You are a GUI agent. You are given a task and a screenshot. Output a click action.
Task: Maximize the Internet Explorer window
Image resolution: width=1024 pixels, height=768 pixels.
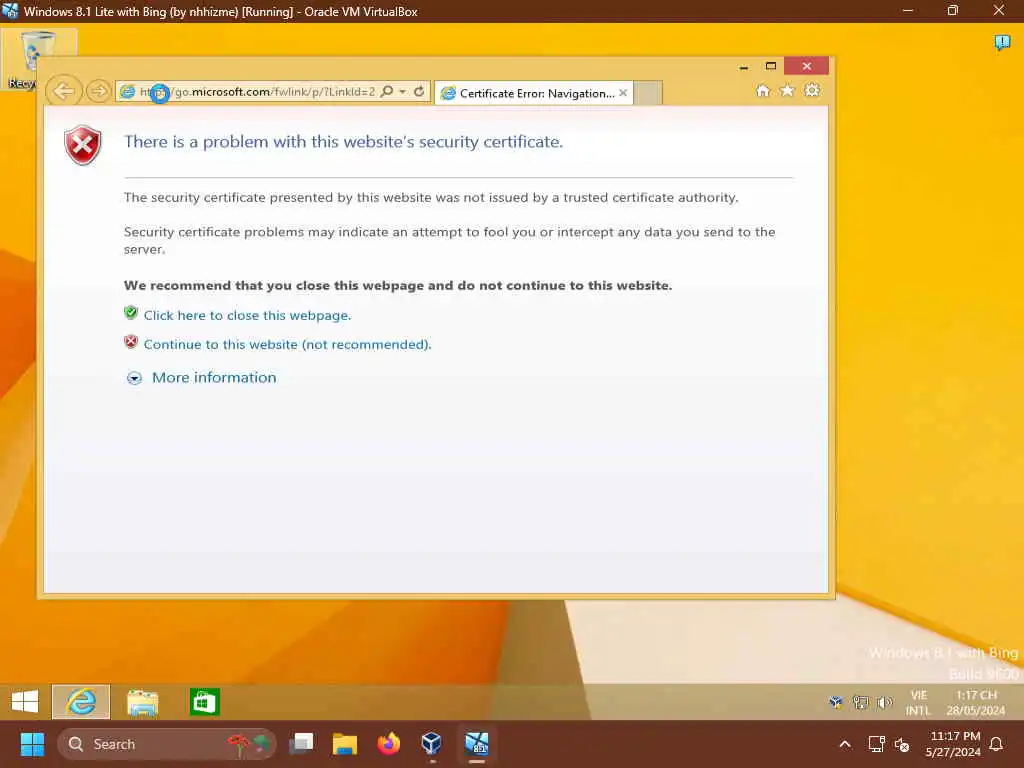click(x=771, y=66)
